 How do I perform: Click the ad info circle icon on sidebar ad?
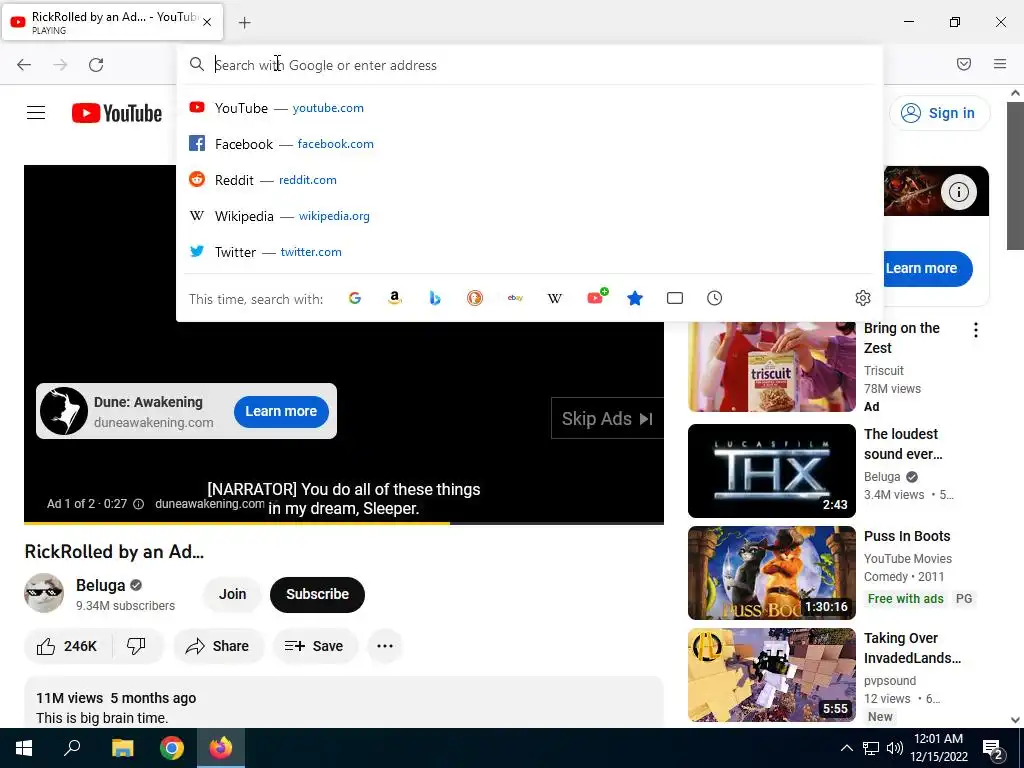(959, 192)
